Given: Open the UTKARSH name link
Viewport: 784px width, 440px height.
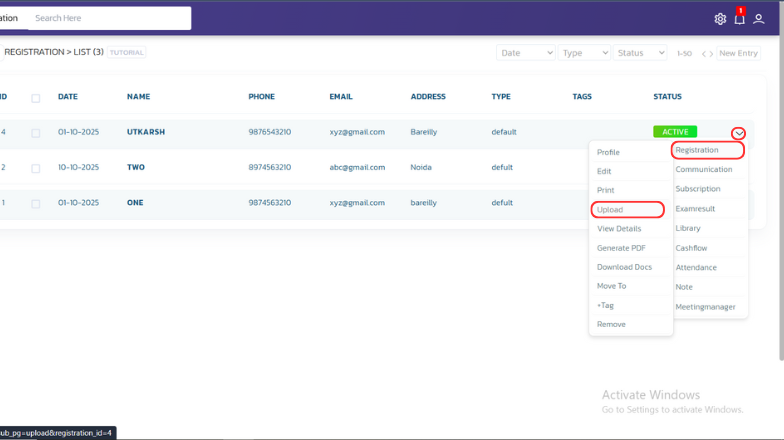Looking at the screenshot, I should coord(146,132).
